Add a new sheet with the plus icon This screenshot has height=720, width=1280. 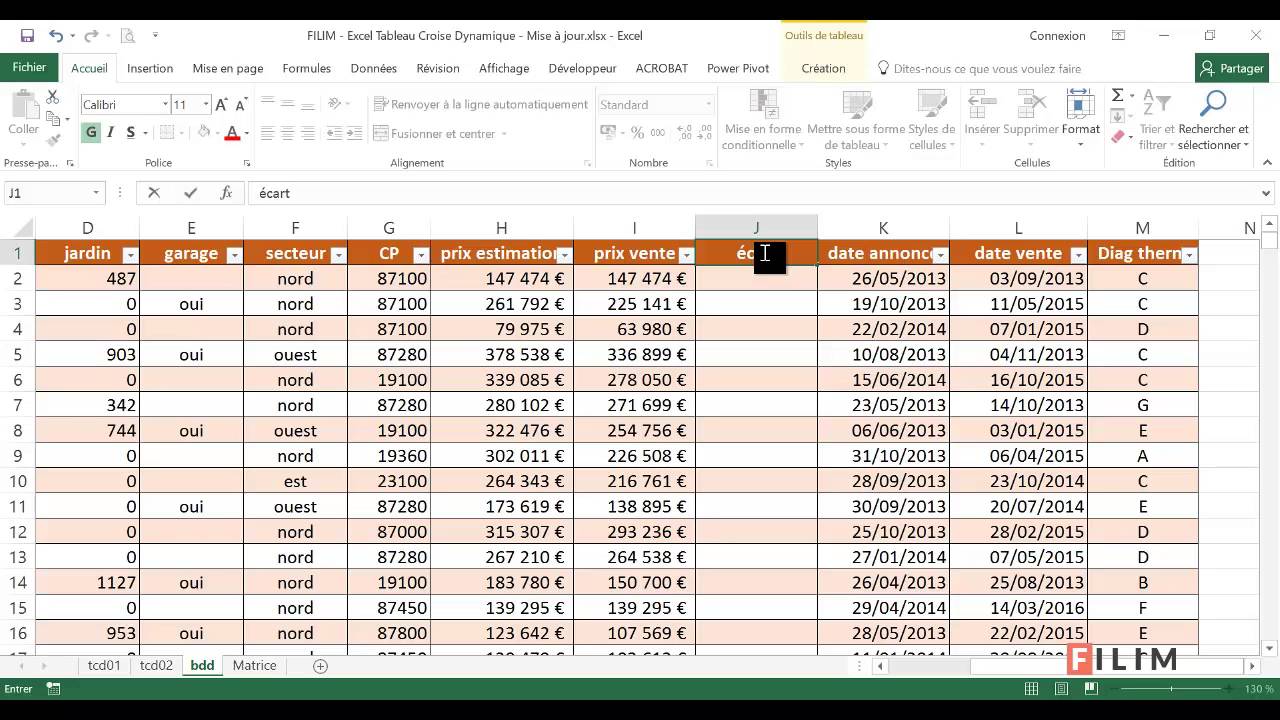(x=320, y=666)
